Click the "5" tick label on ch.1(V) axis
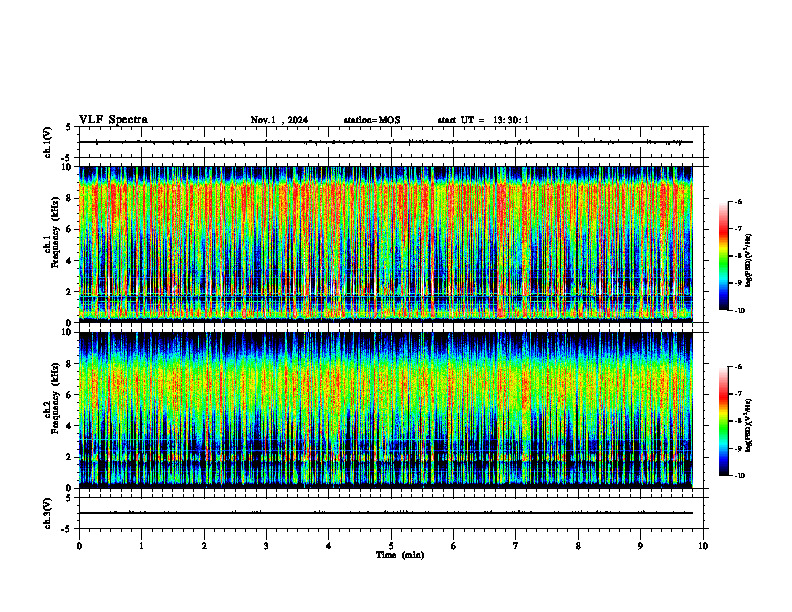Viewport: 792px width, 612px height. click(x=69, y=127)
